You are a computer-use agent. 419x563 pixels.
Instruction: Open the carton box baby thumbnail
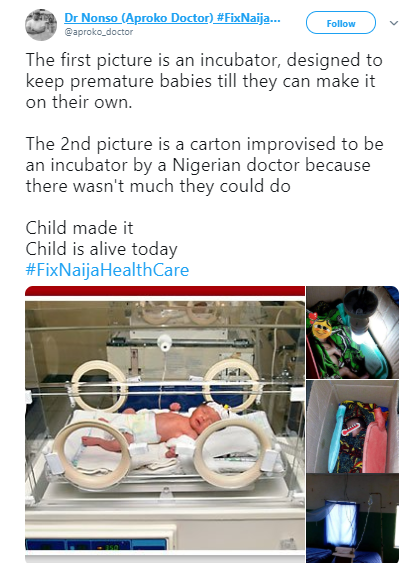pos(353,426)
